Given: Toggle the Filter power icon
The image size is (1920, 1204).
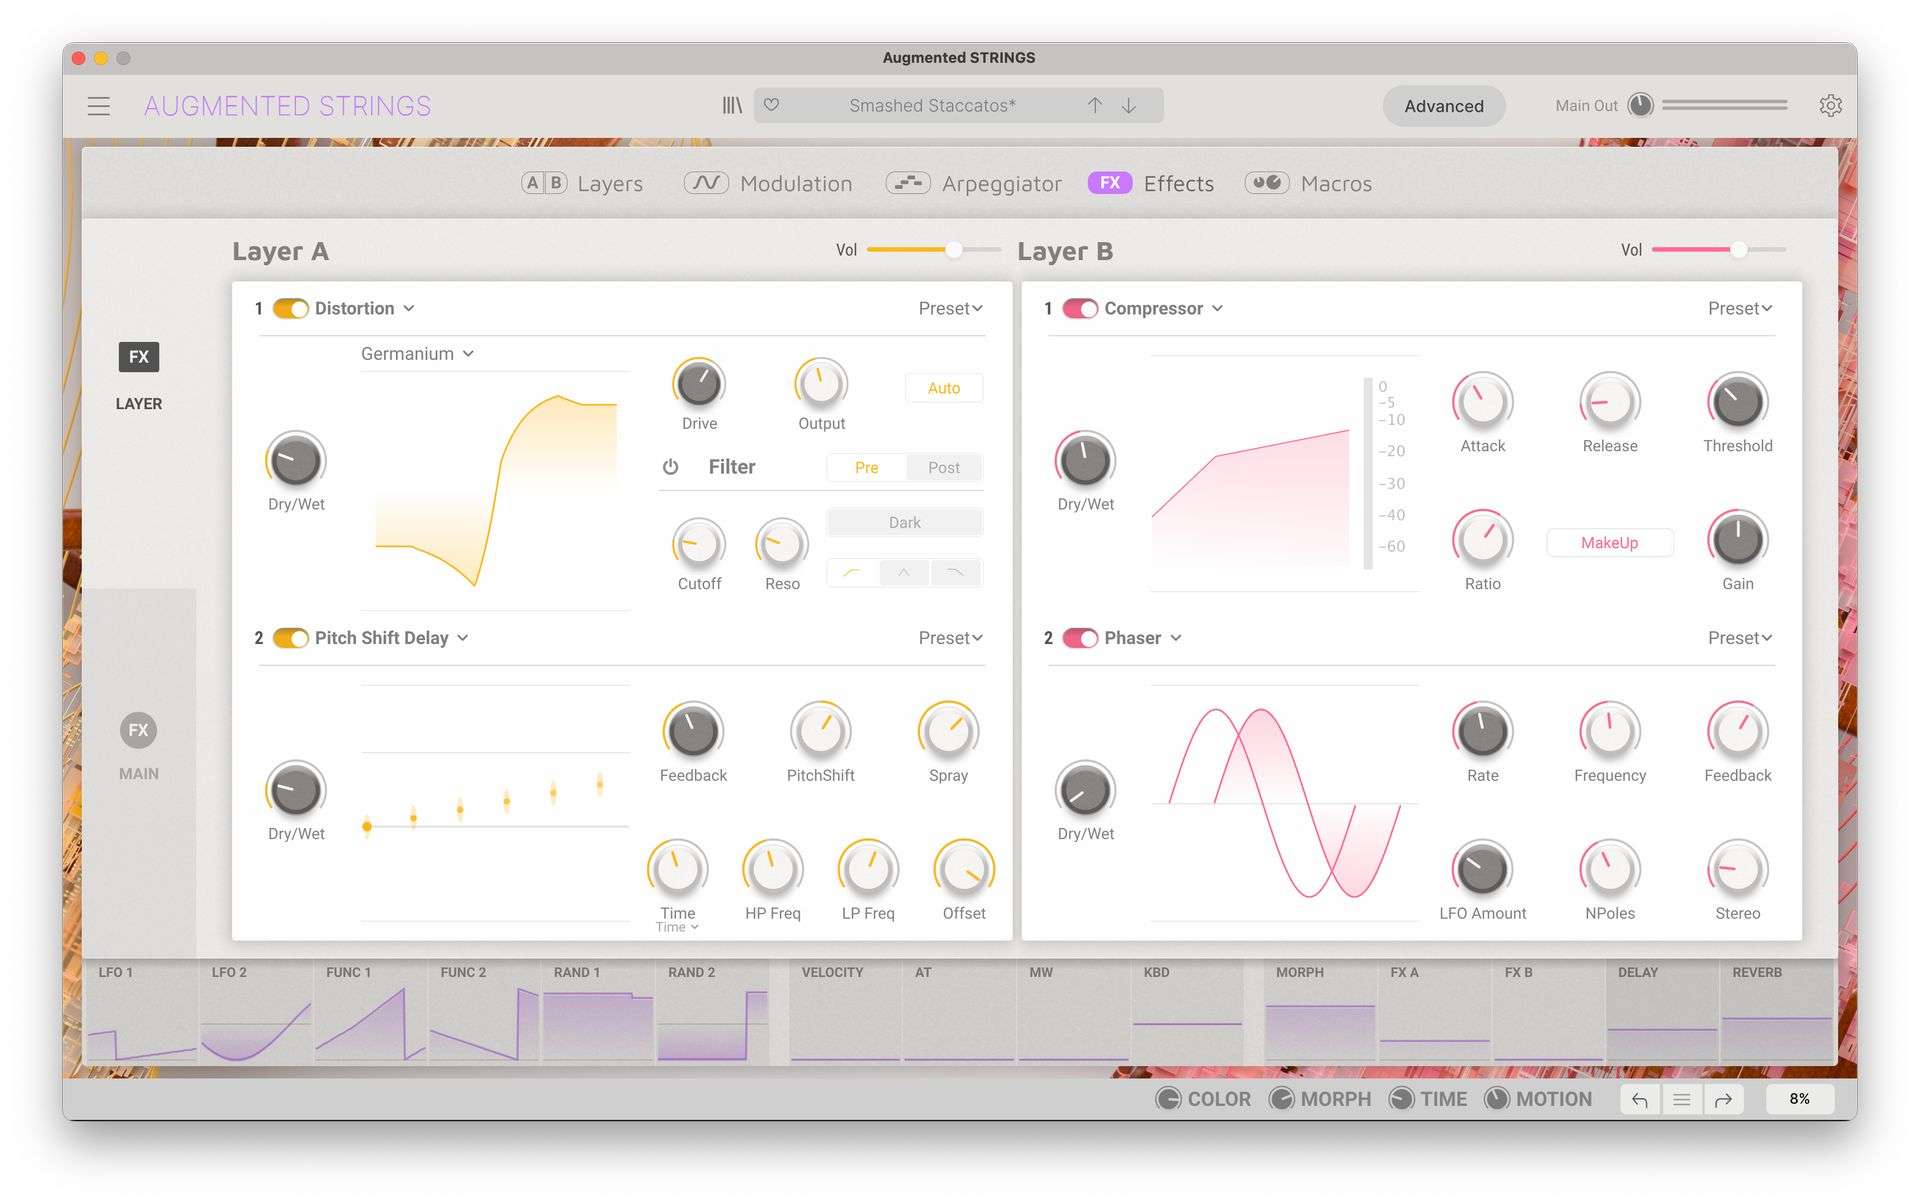Looking at the screenshot, I should point(670,467).
